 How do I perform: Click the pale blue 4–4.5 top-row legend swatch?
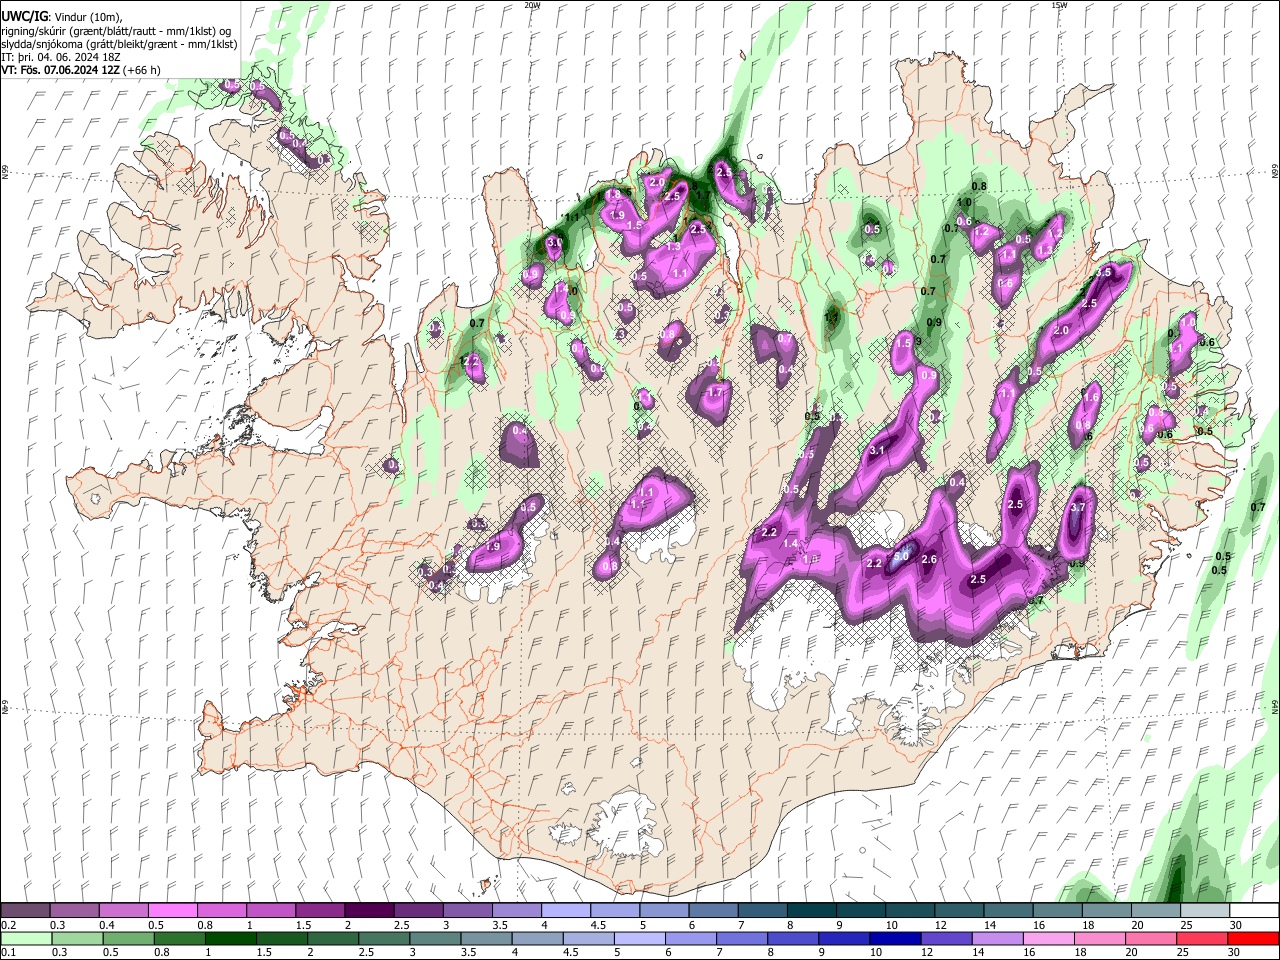coord(565,911)
